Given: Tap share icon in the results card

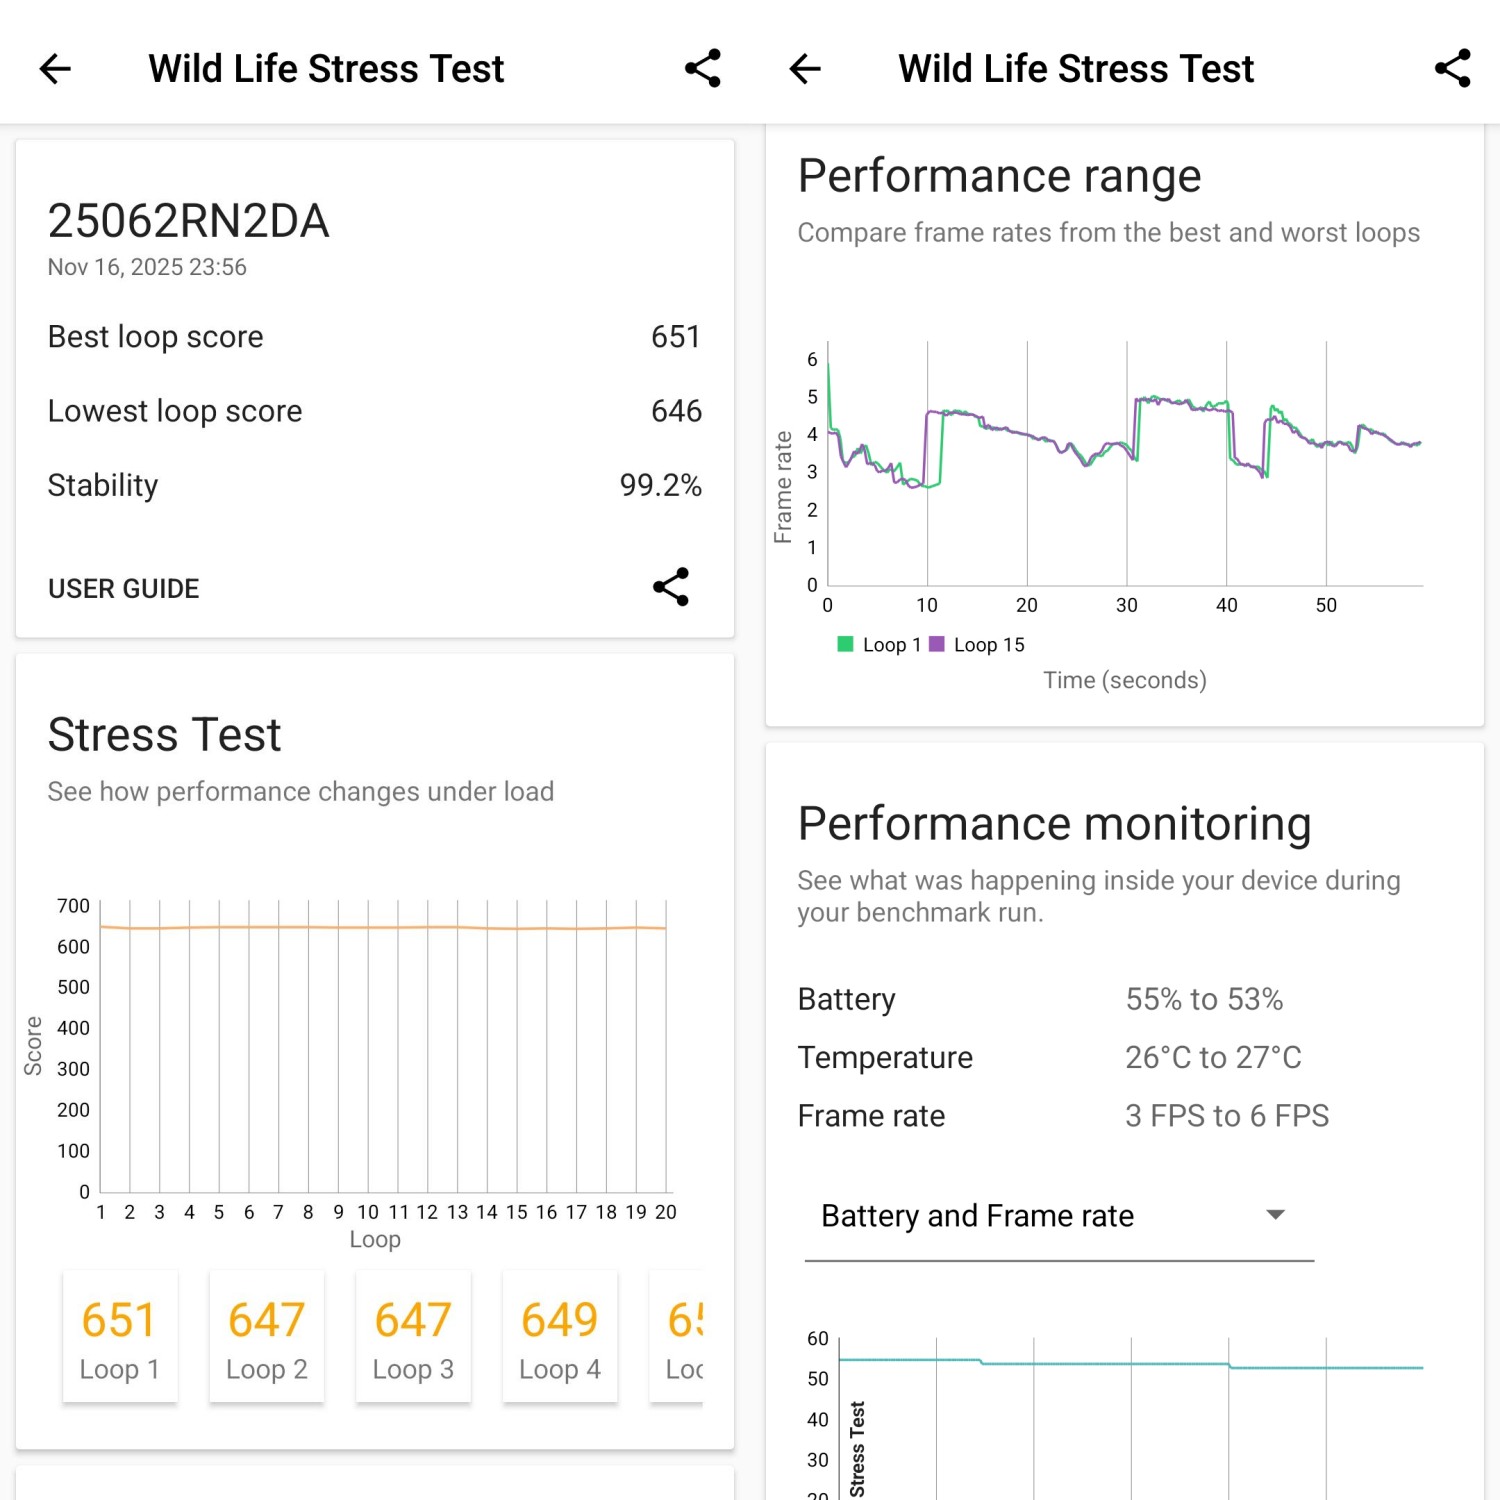Looking at the screenshot, I should (x=671, y=587).
